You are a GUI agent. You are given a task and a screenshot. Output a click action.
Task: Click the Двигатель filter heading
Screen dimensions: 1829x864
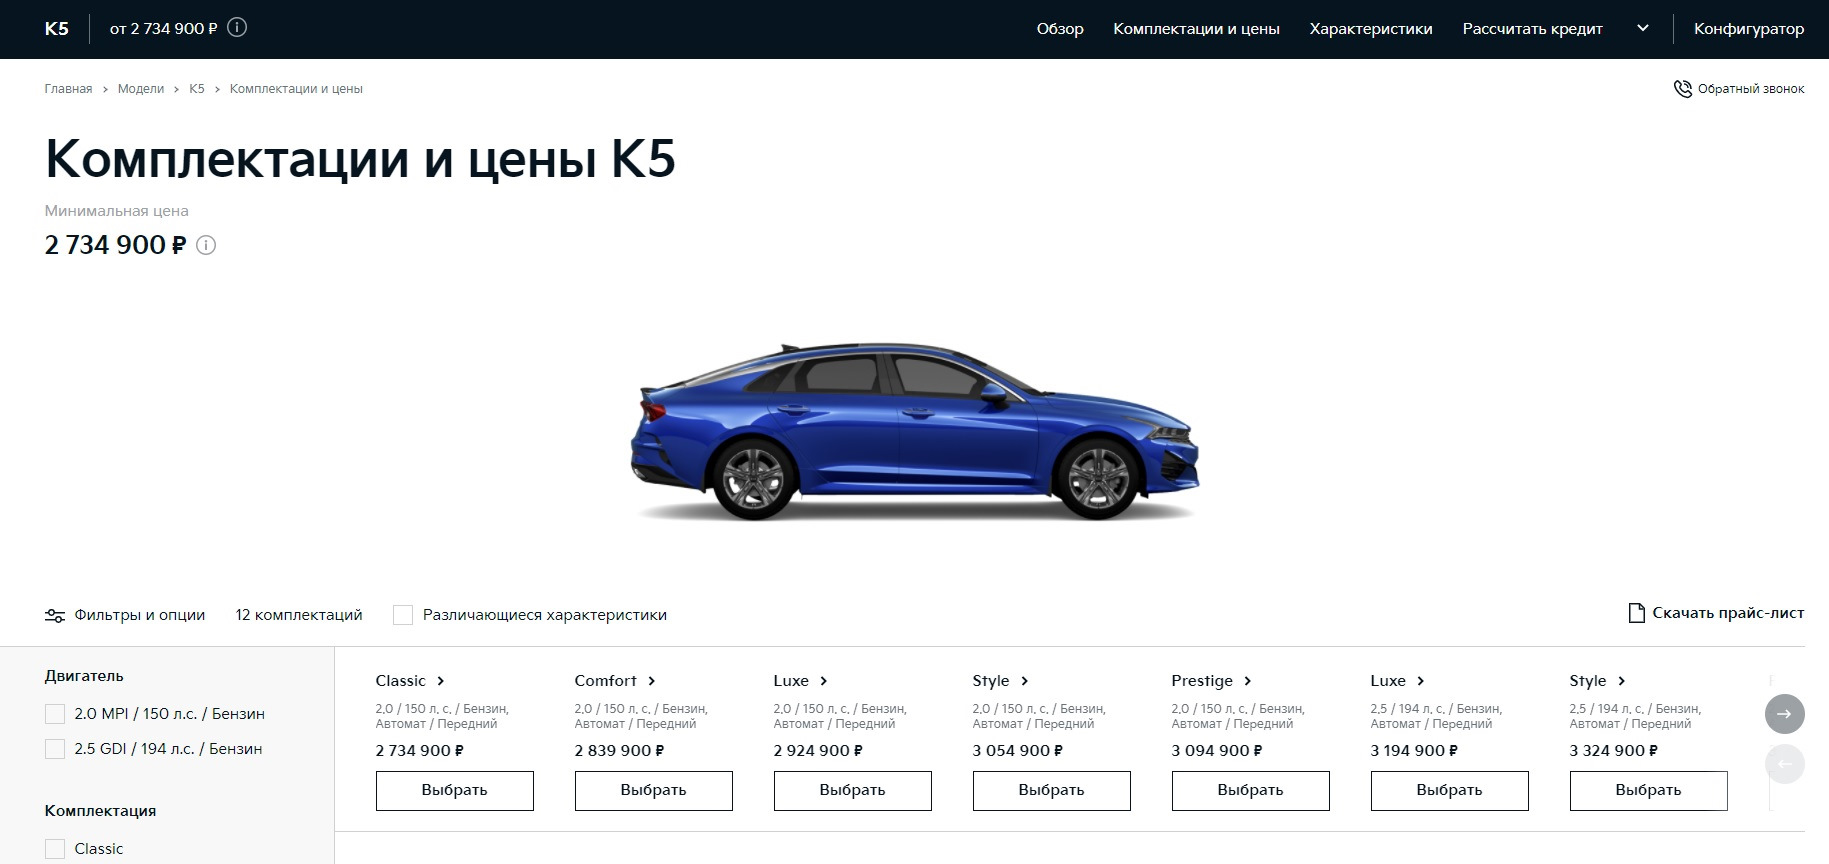coord(84,676)
